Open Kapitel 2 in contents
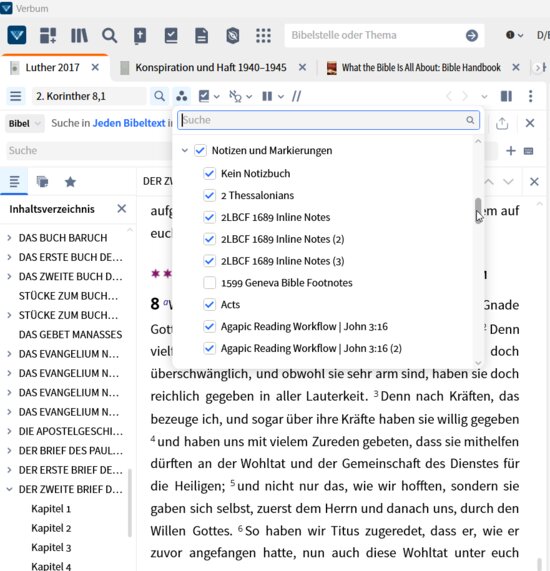Screen dimensions: 550x571 tap(51, 528)
